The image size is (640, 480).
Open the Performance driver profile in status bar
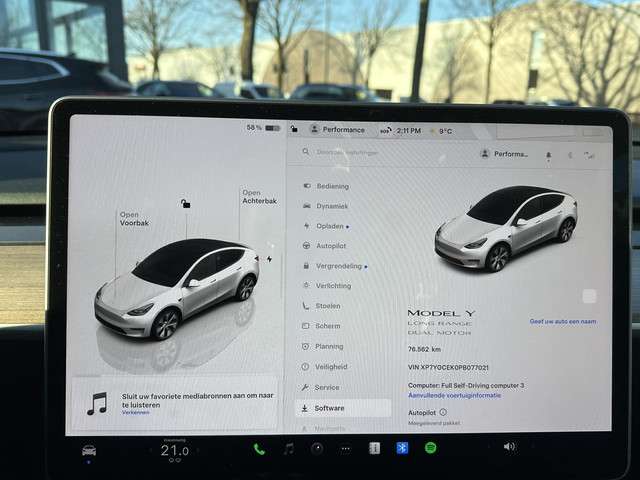point(337,129)
